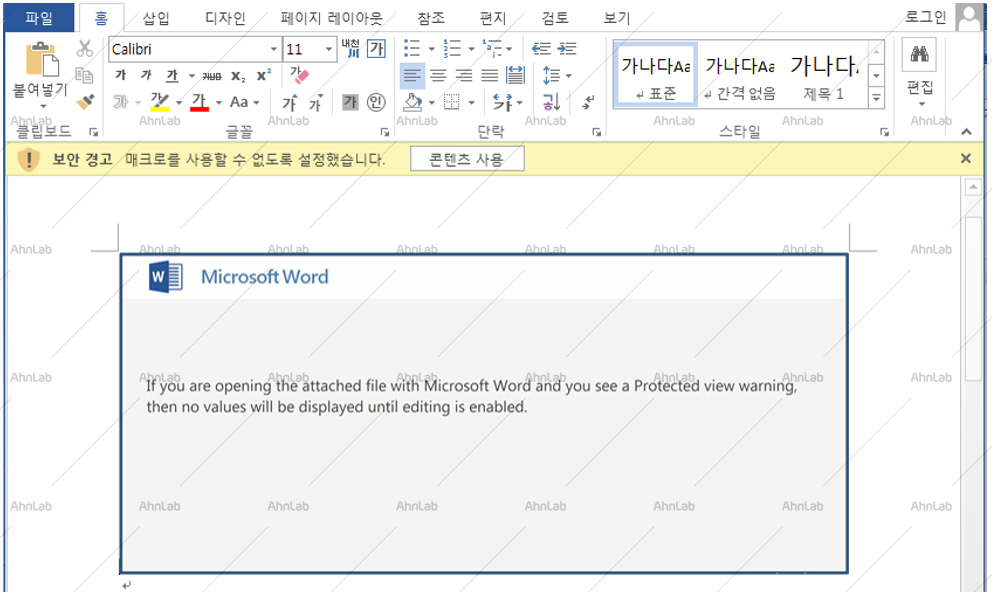Copy selection with the copy icon
Viewport: 992px width, 592px height.
point(84,75)
